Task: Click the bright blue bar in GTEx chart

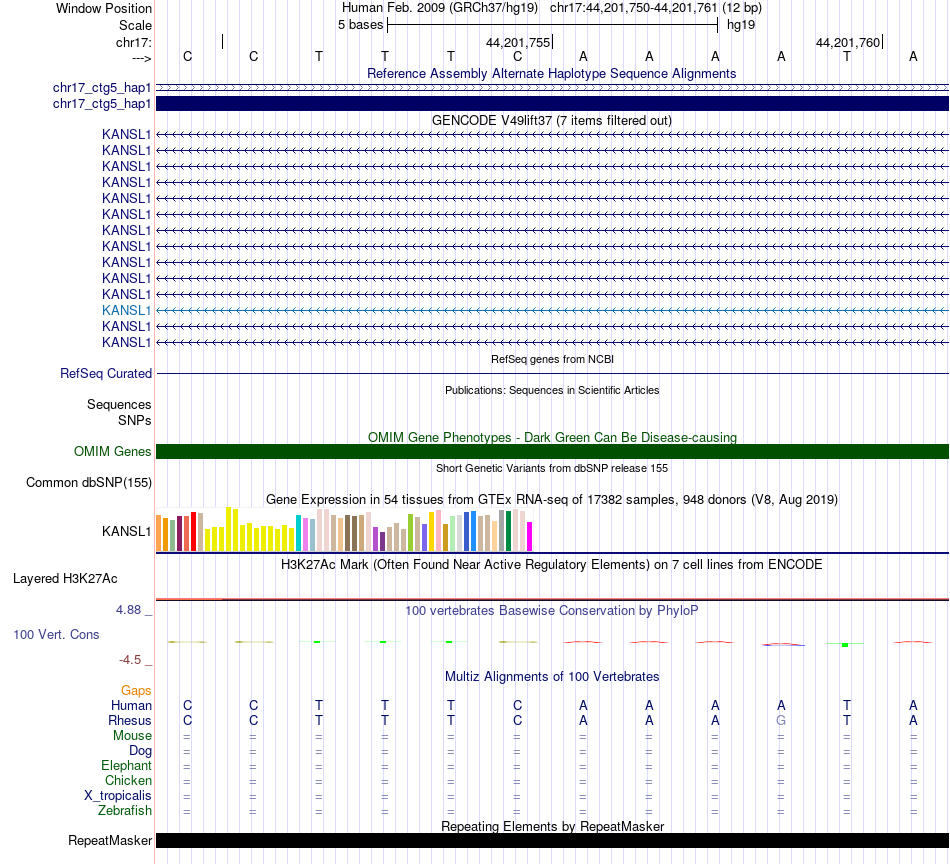Action: point(473,531)
